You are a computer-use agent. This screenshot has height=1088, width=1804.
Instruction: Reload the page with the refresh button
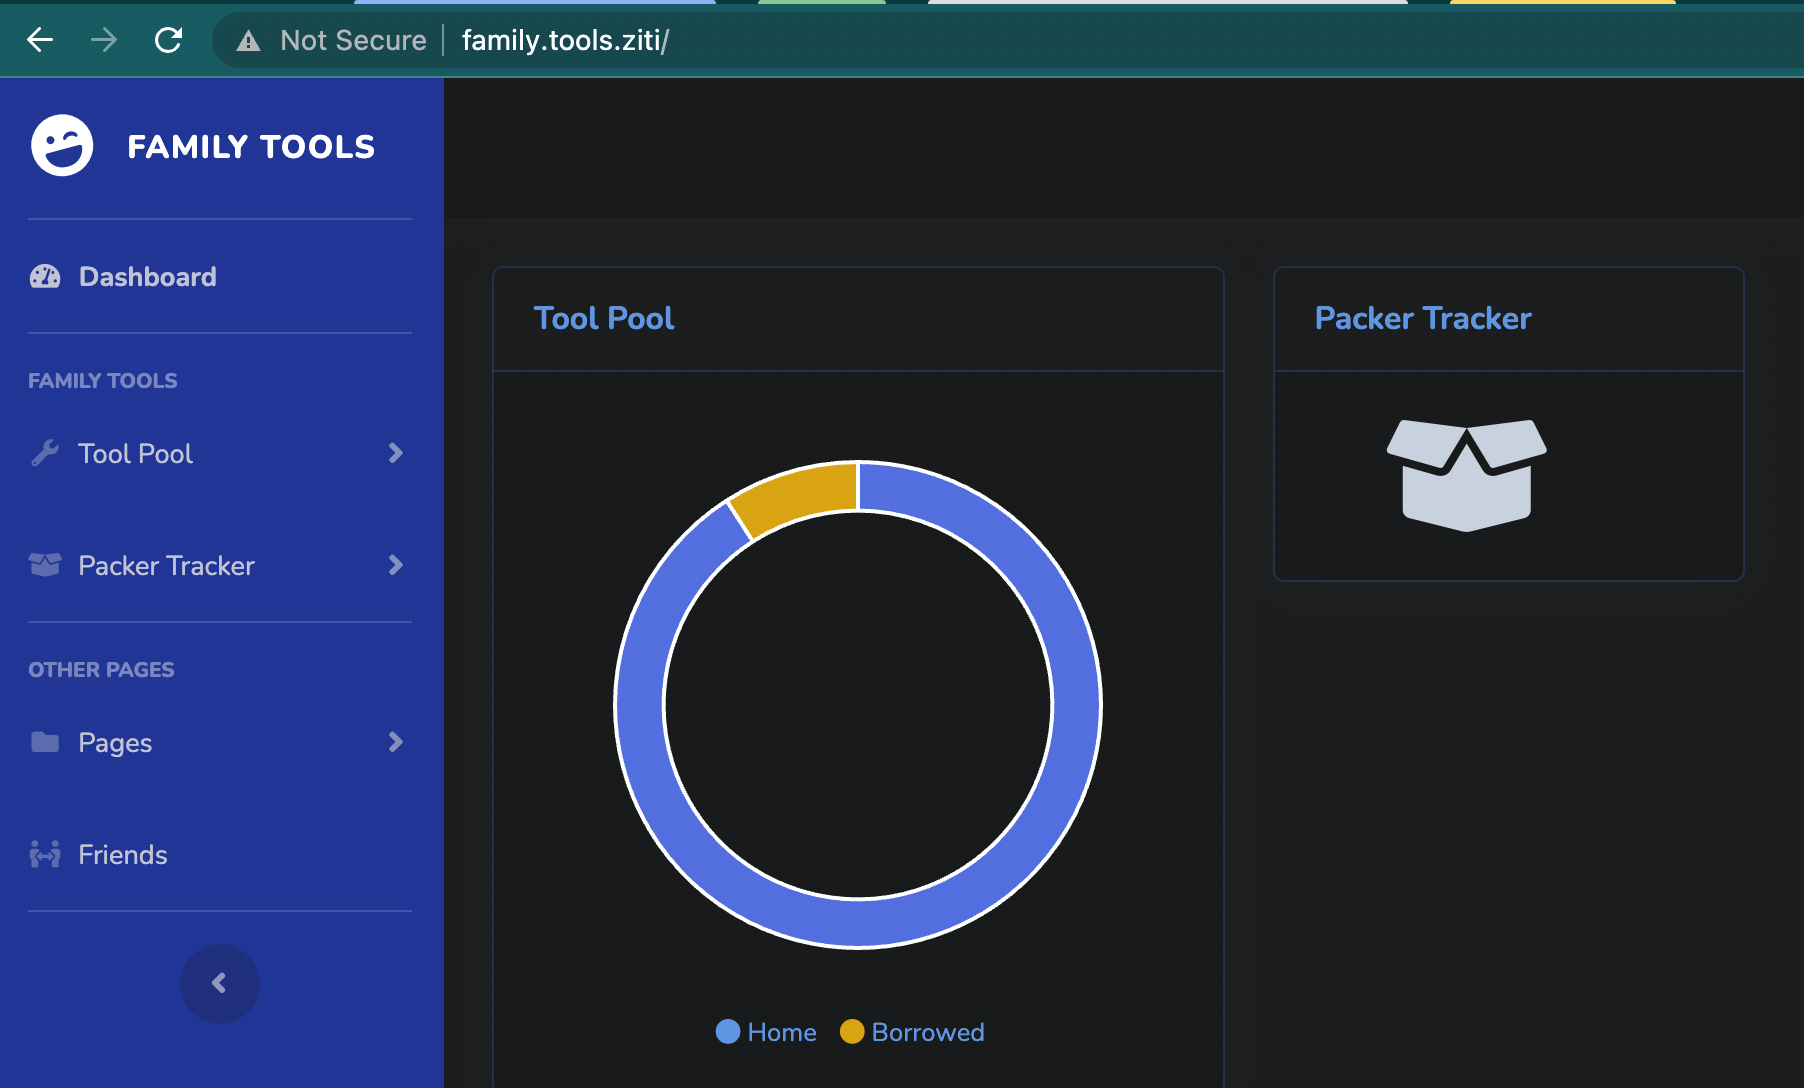click(168, 40)
